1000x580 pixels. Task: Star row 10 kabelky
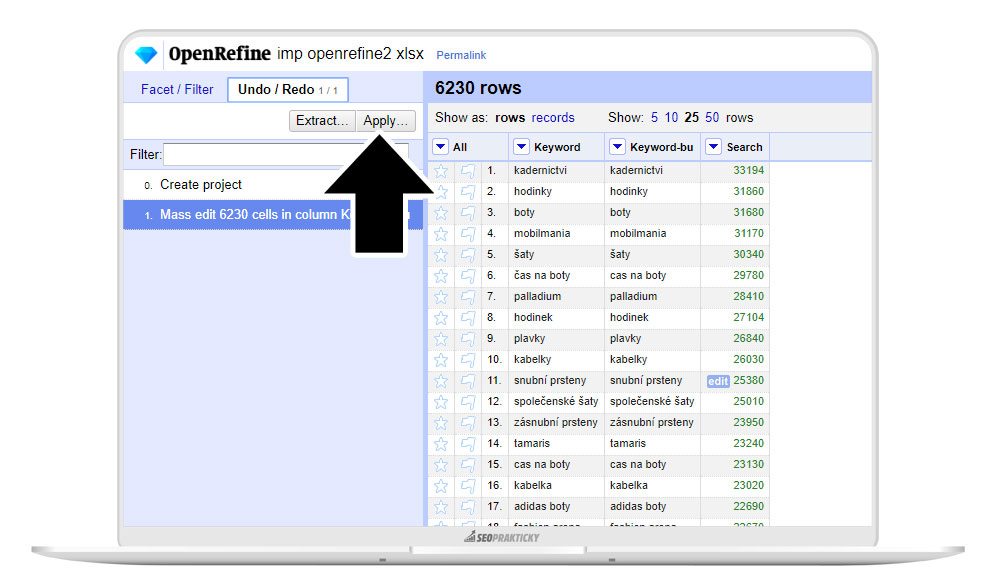[x=441, y=361]
